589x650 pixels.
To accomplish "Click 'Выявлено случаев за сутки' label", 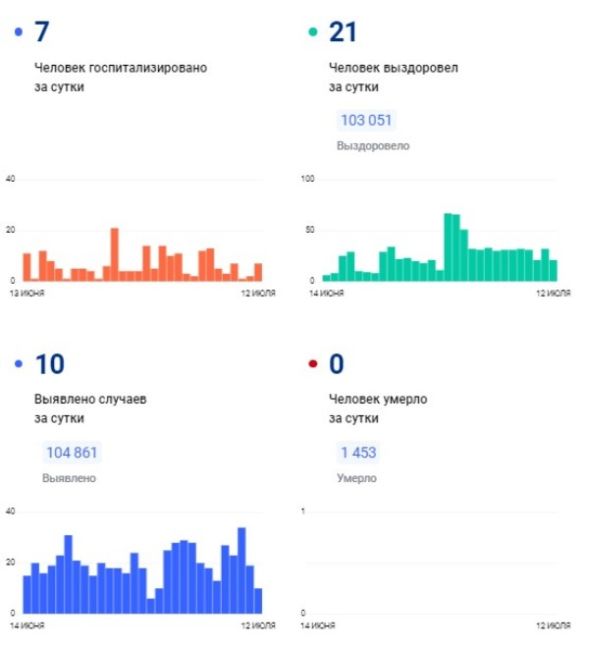I will 90,409.
